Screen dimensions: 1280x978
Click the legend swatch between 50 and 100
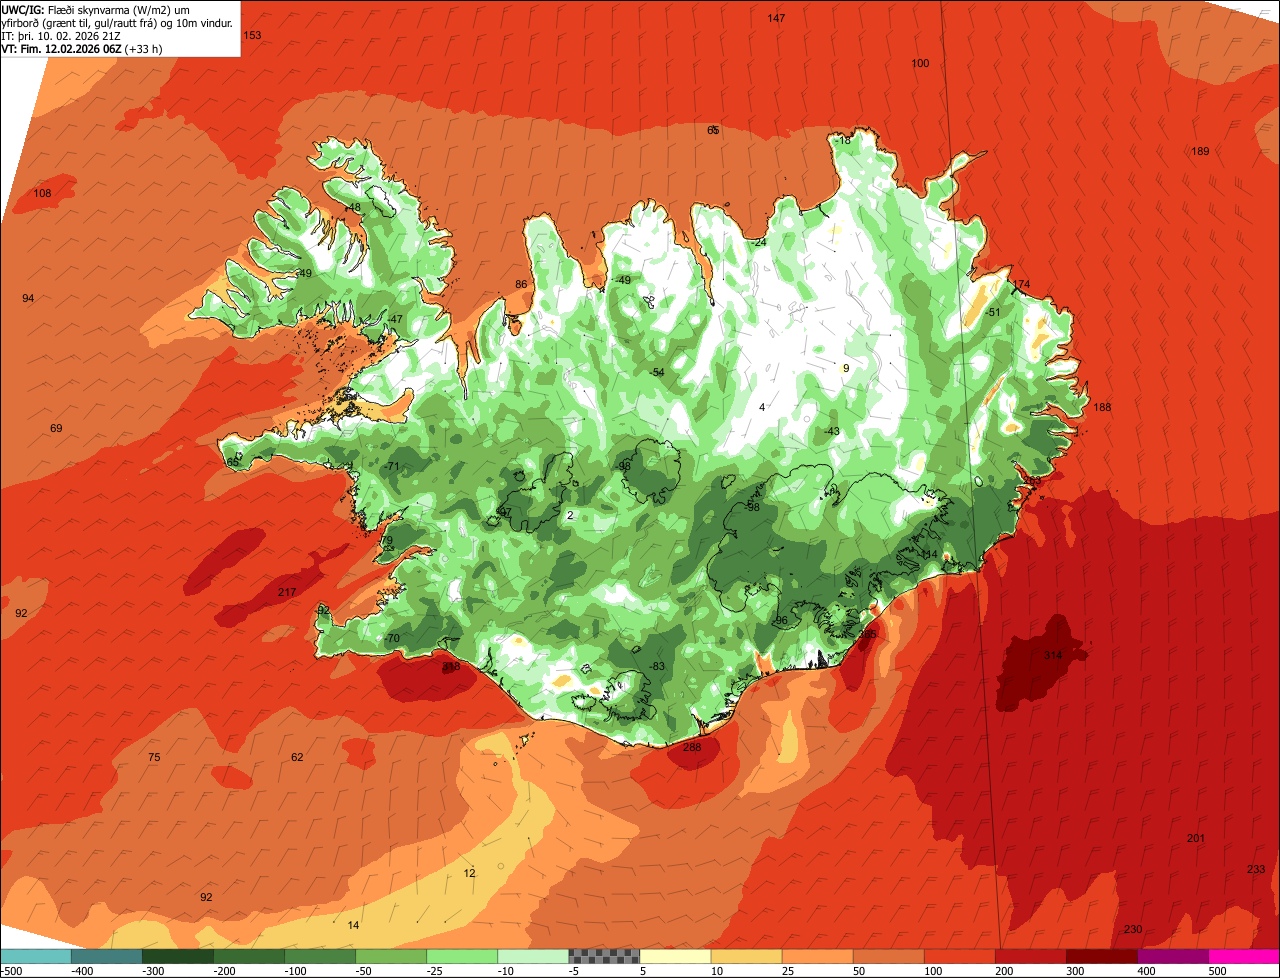(x=888, y=956)
